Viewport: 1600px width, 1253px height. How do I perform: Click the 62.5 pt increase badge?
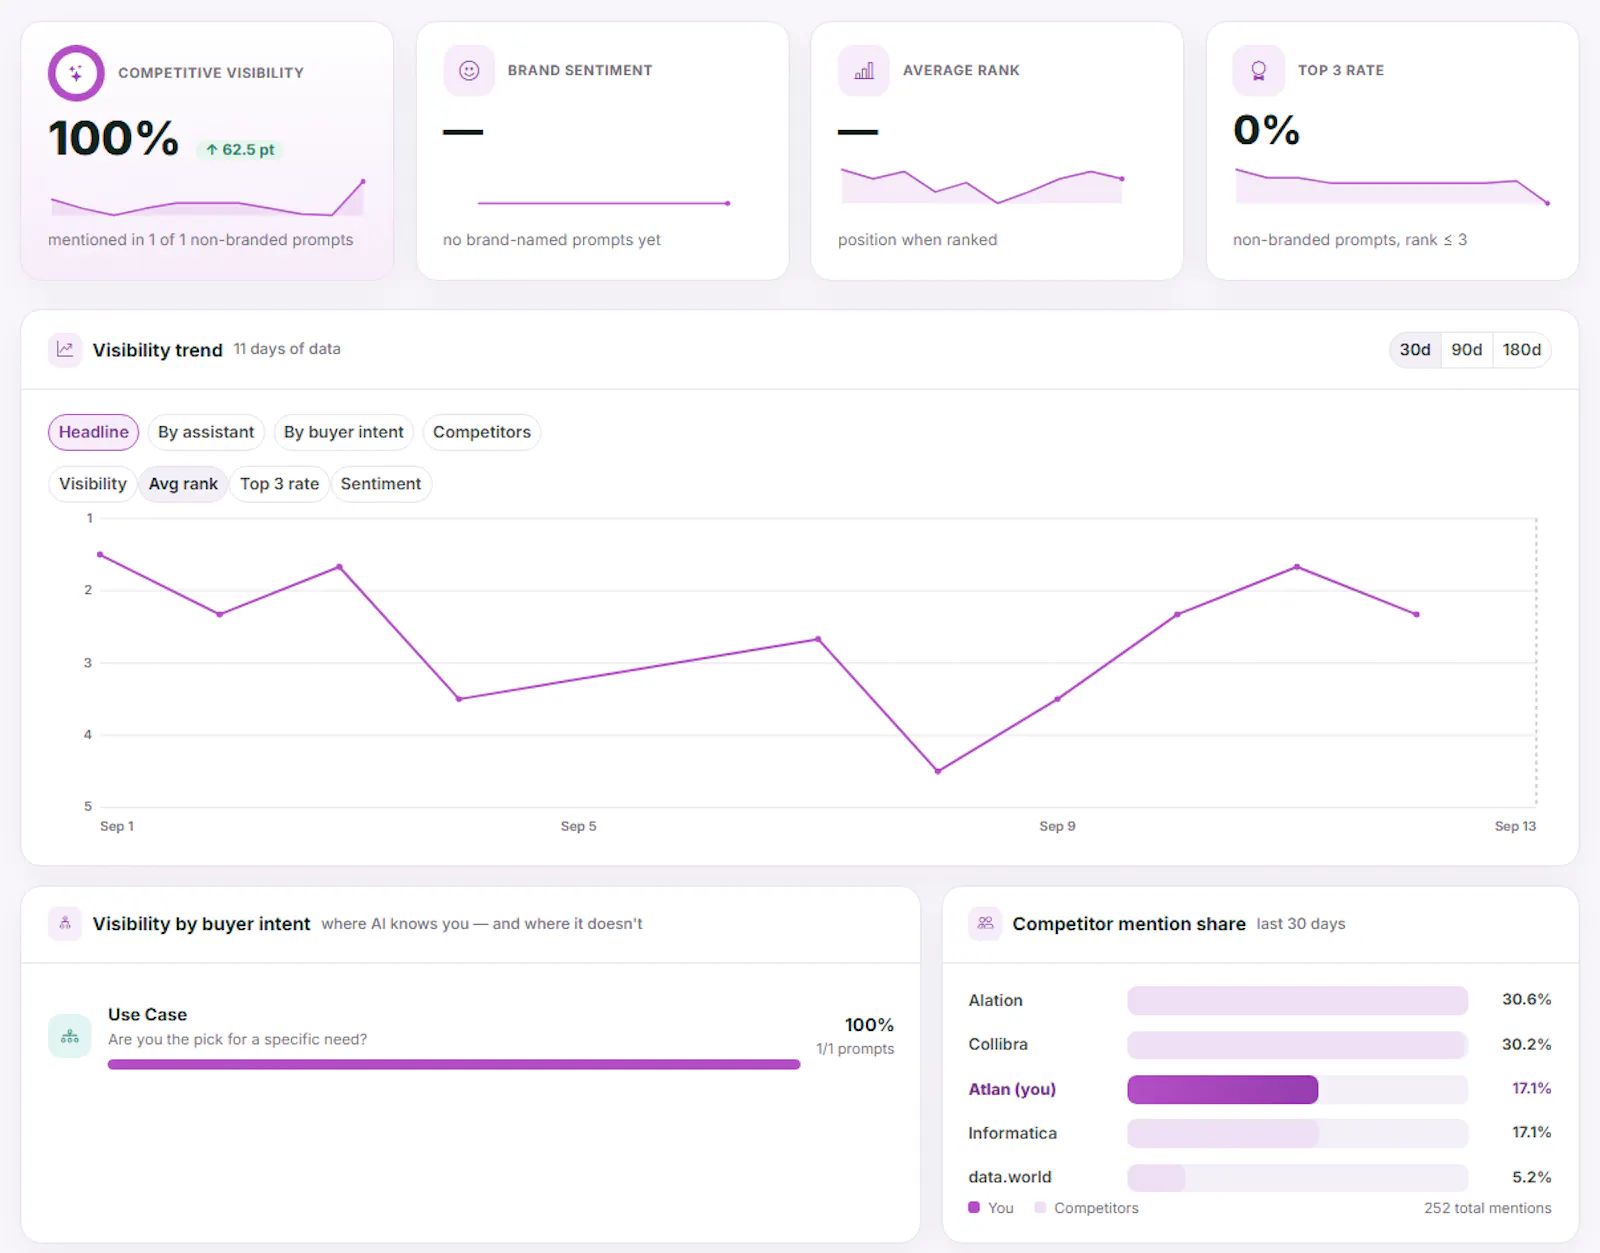click(240, 150)
